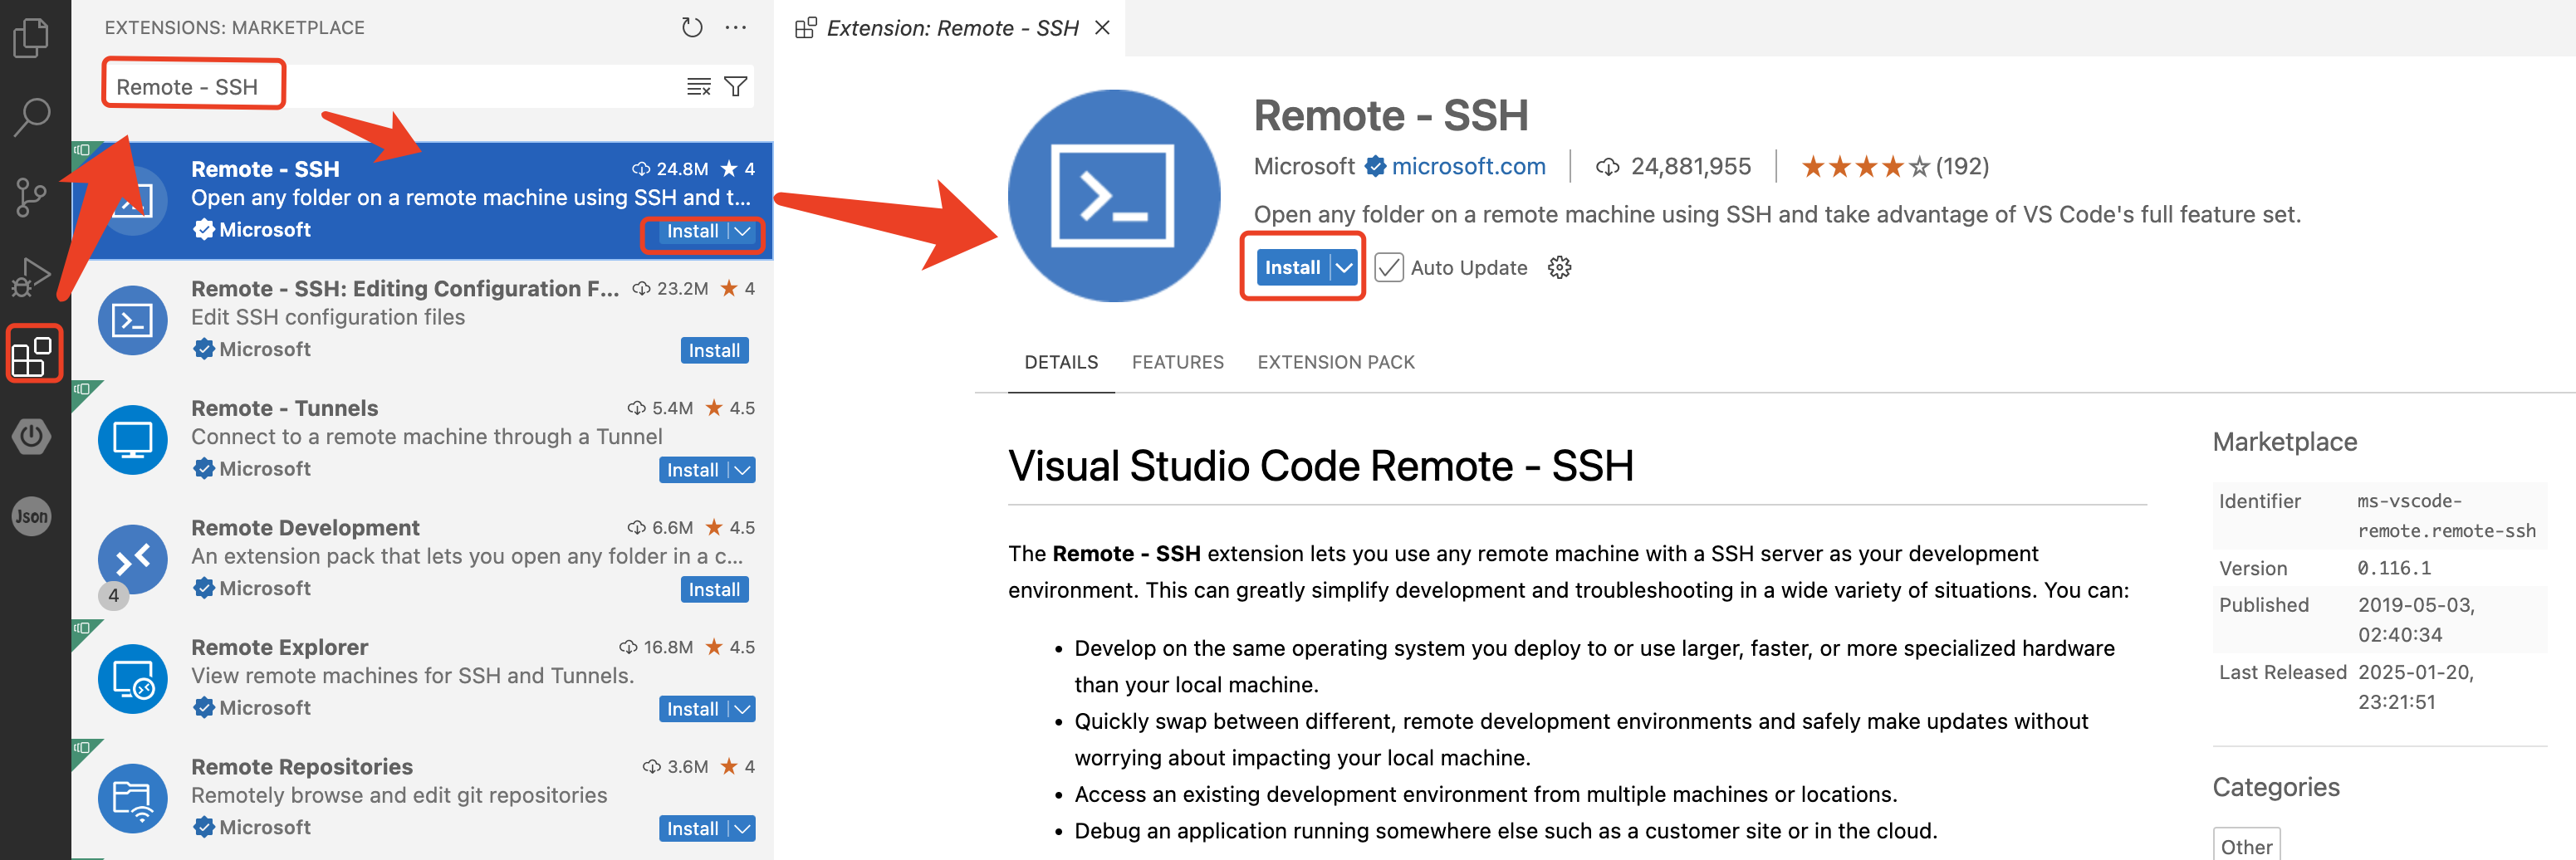Install Remote - SSH: Editing Configuration Files

(x=713, y=350)
